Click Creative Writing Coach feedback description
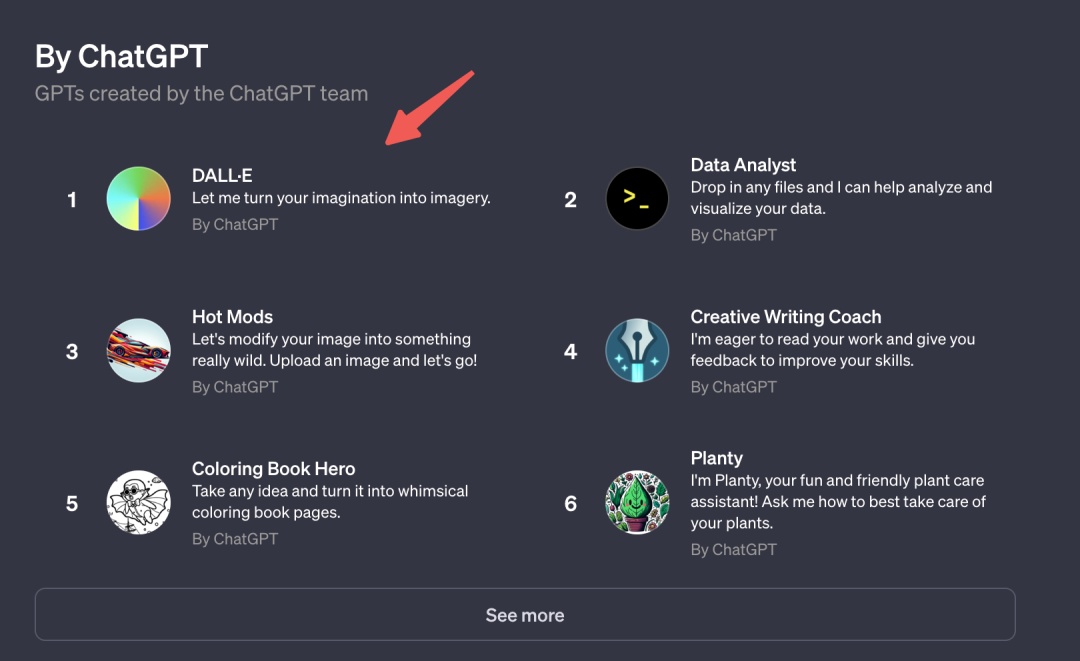 [x=832, y=350]
